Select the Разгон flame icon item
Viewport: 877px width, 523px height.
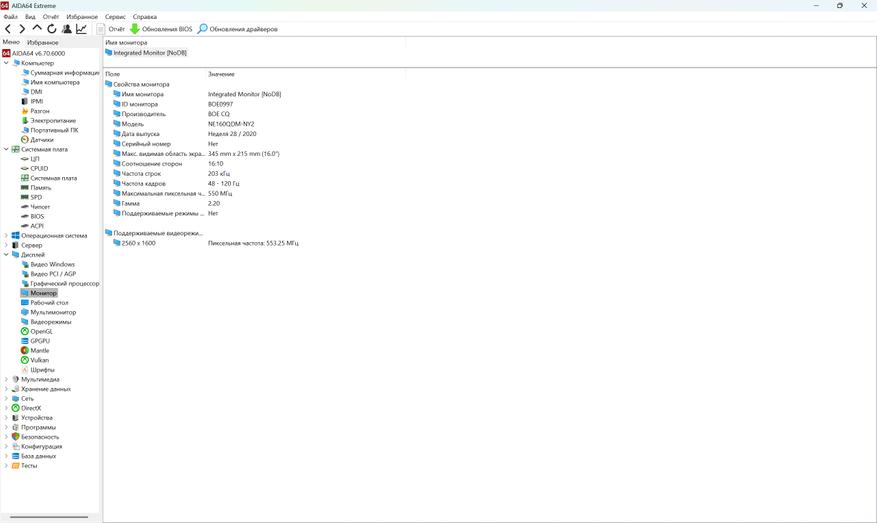[35, 111]
